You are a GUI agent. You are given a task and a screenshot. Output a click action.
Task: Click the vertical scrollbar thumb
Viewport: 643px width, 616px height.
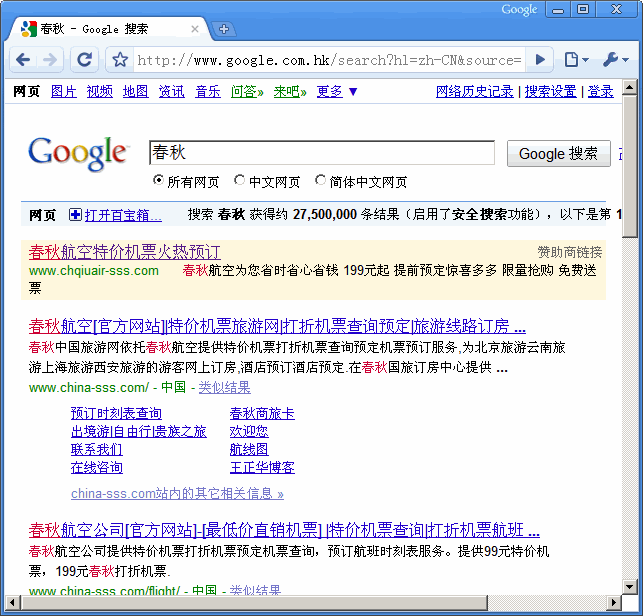click(629, 166)
